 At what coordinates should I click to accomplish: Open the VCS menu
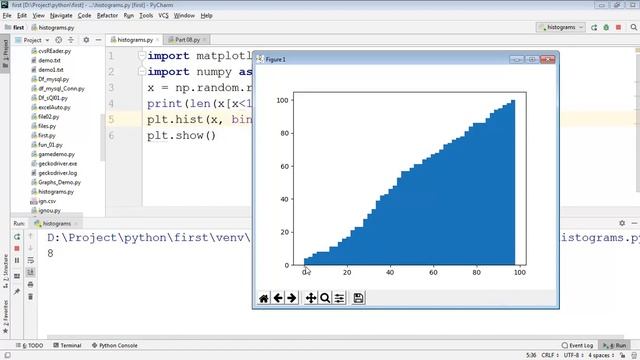(163, 16)
